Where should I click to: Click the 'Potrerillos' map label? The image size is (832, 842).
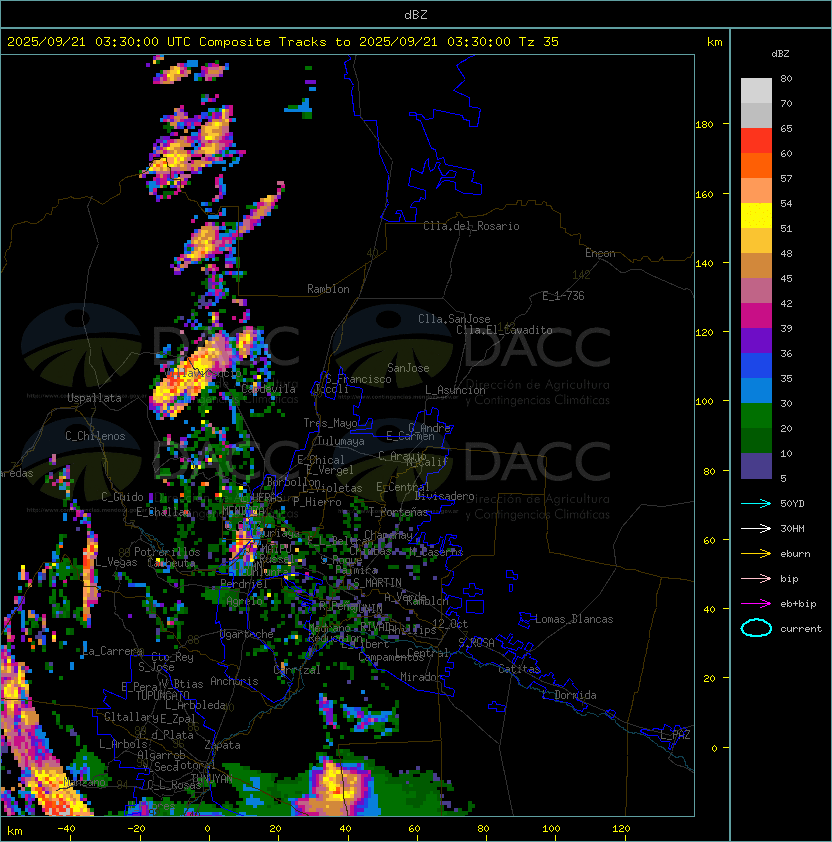click(167, 552)
